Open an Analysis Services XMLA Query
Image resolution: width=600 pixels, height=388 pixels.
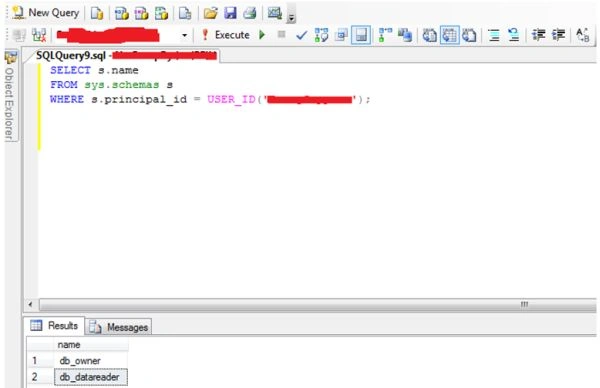tap(161, 13)
